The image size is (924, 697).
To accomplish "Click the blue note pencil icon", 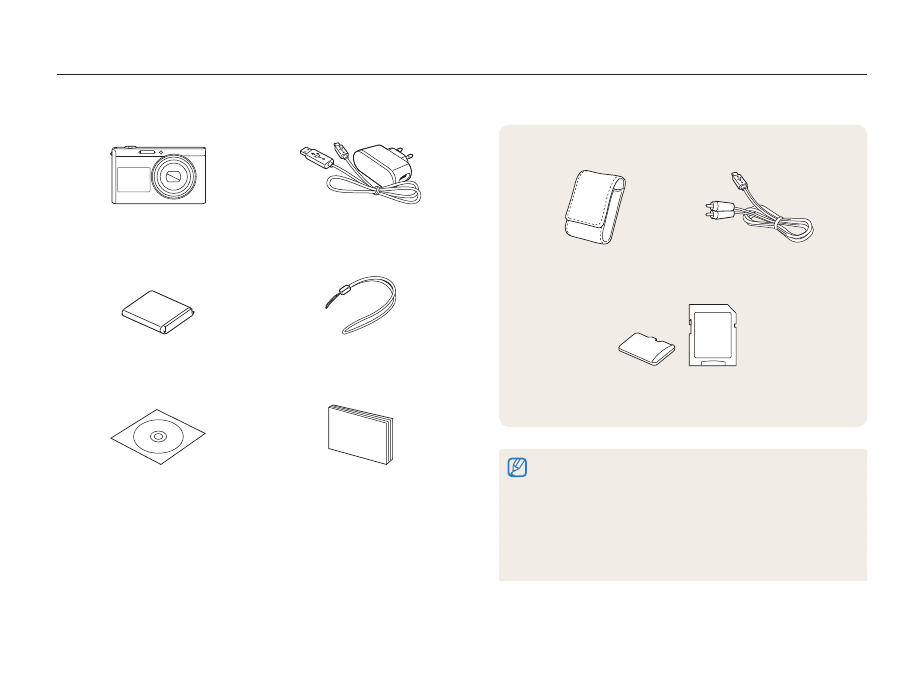I will click(517, 467).
